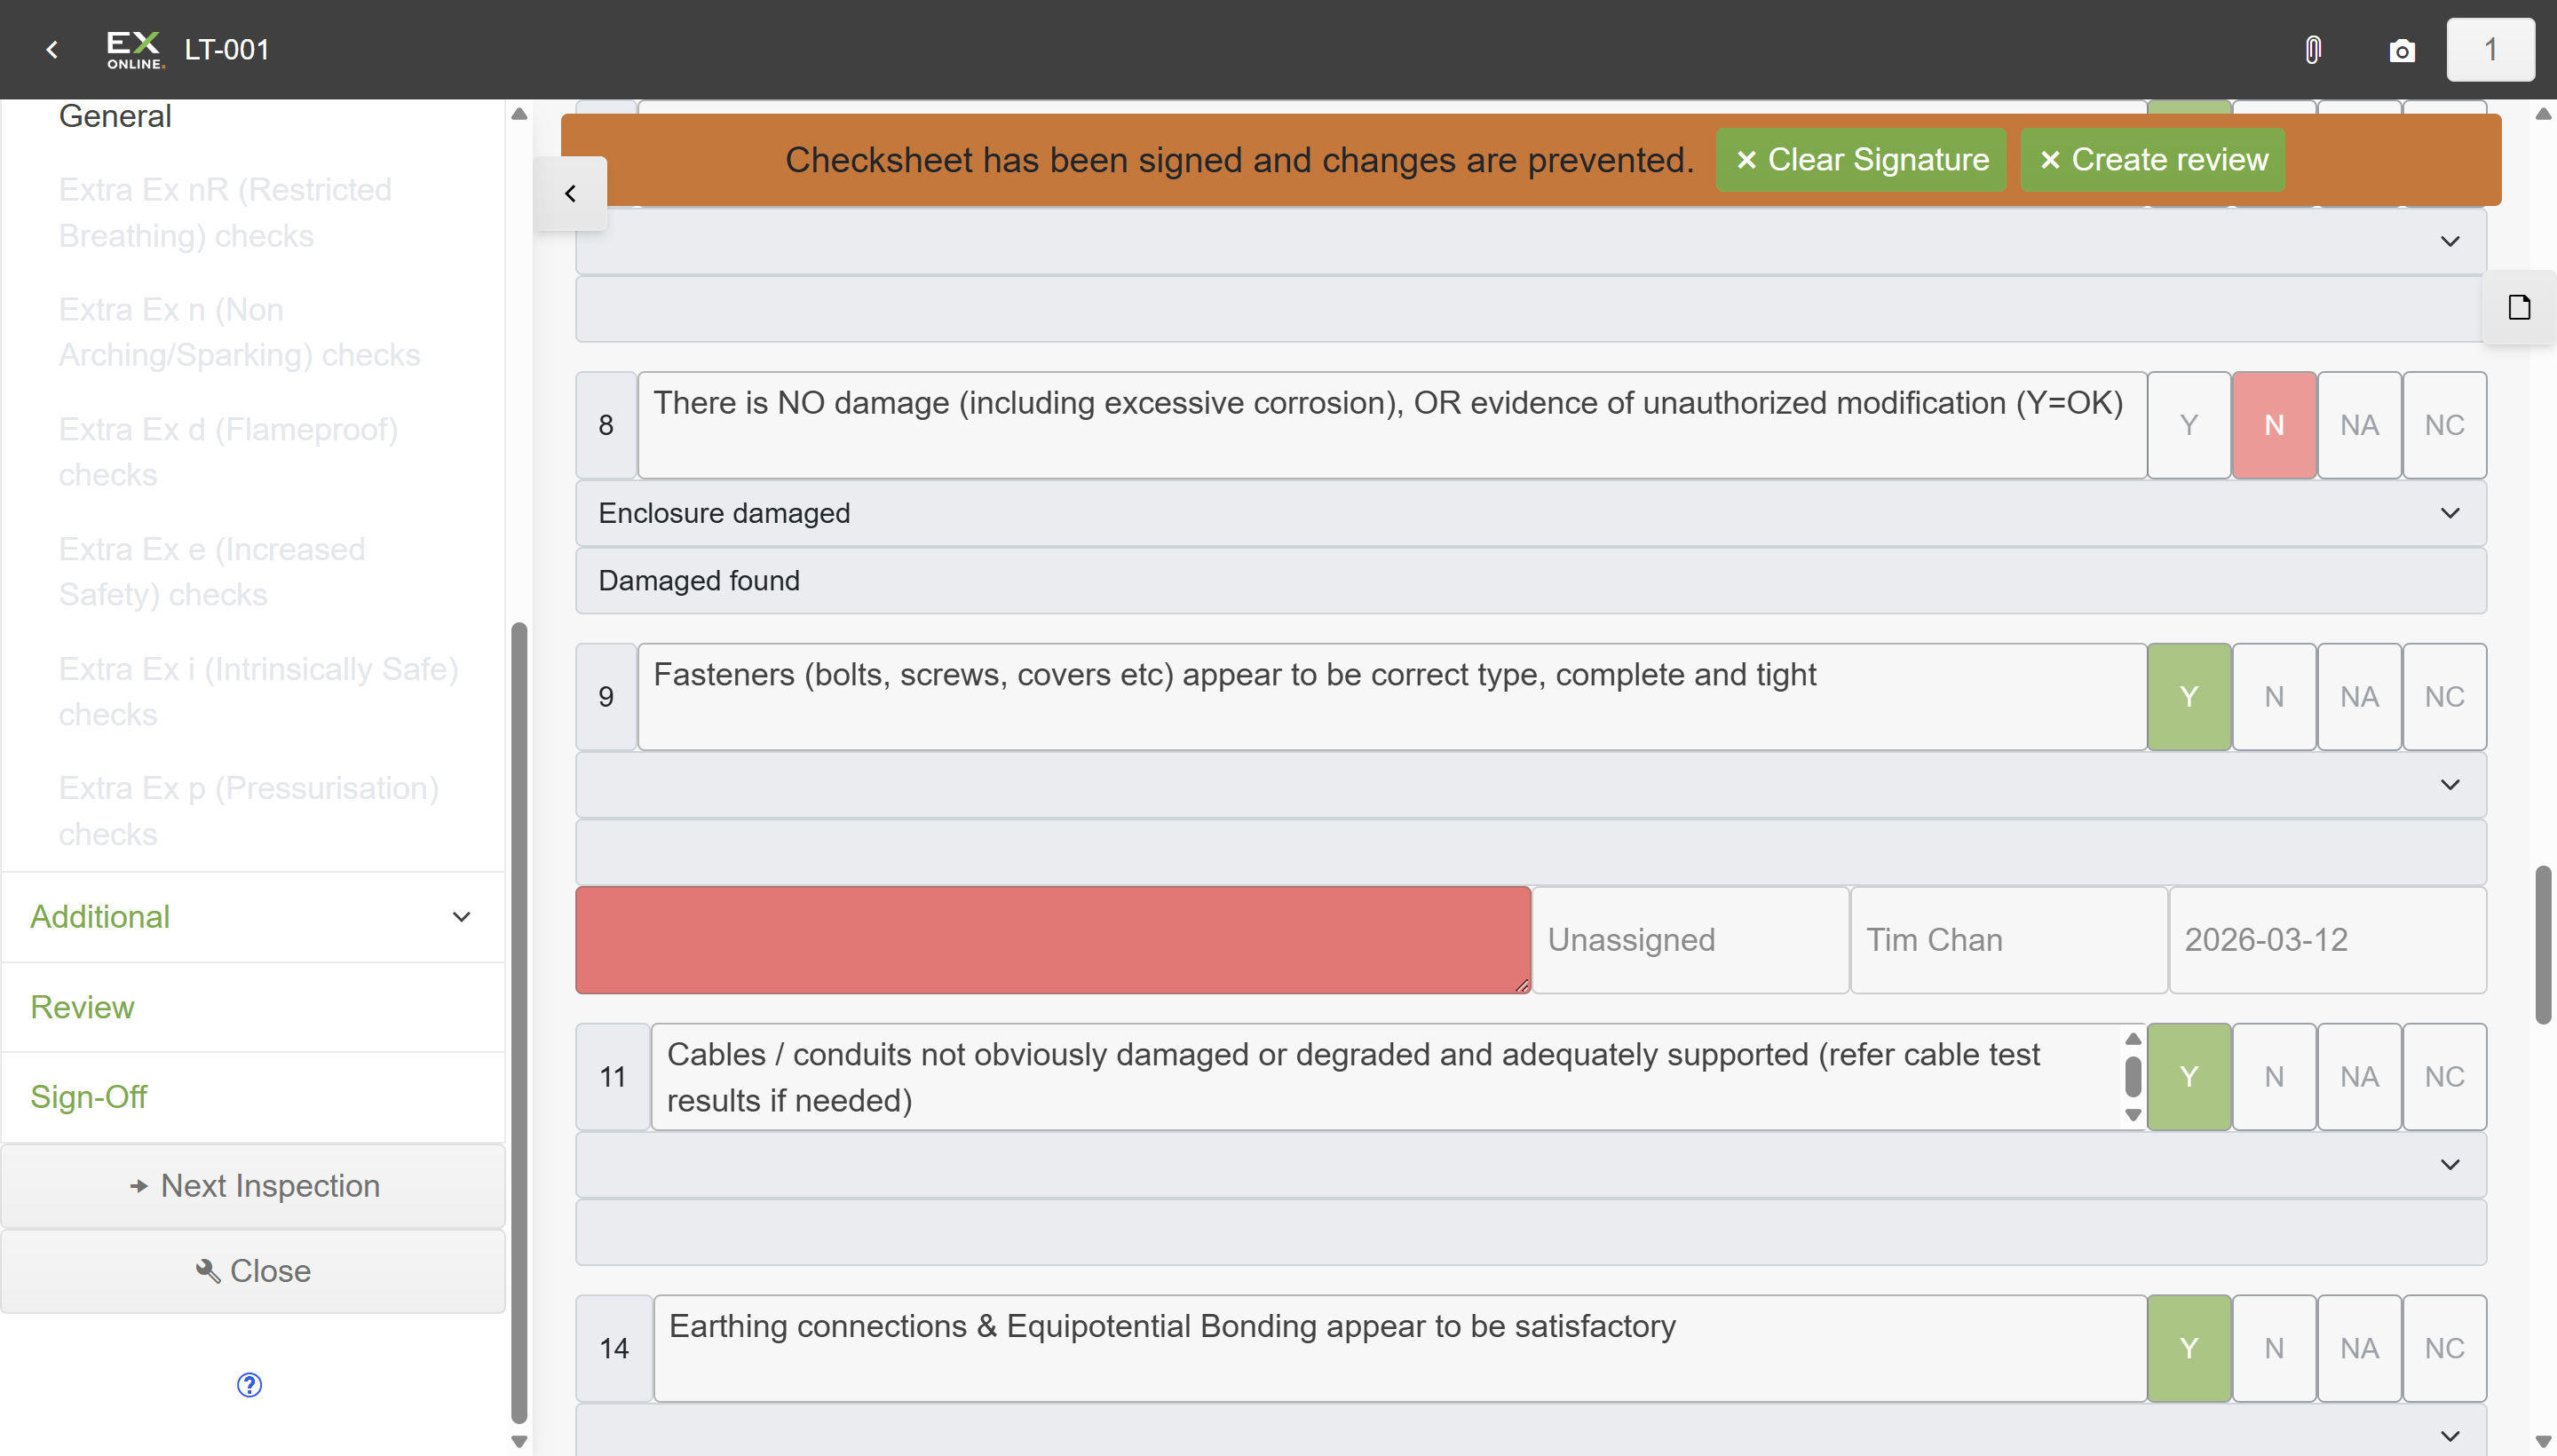Click the Damaged found comment field

[1531, 581]
